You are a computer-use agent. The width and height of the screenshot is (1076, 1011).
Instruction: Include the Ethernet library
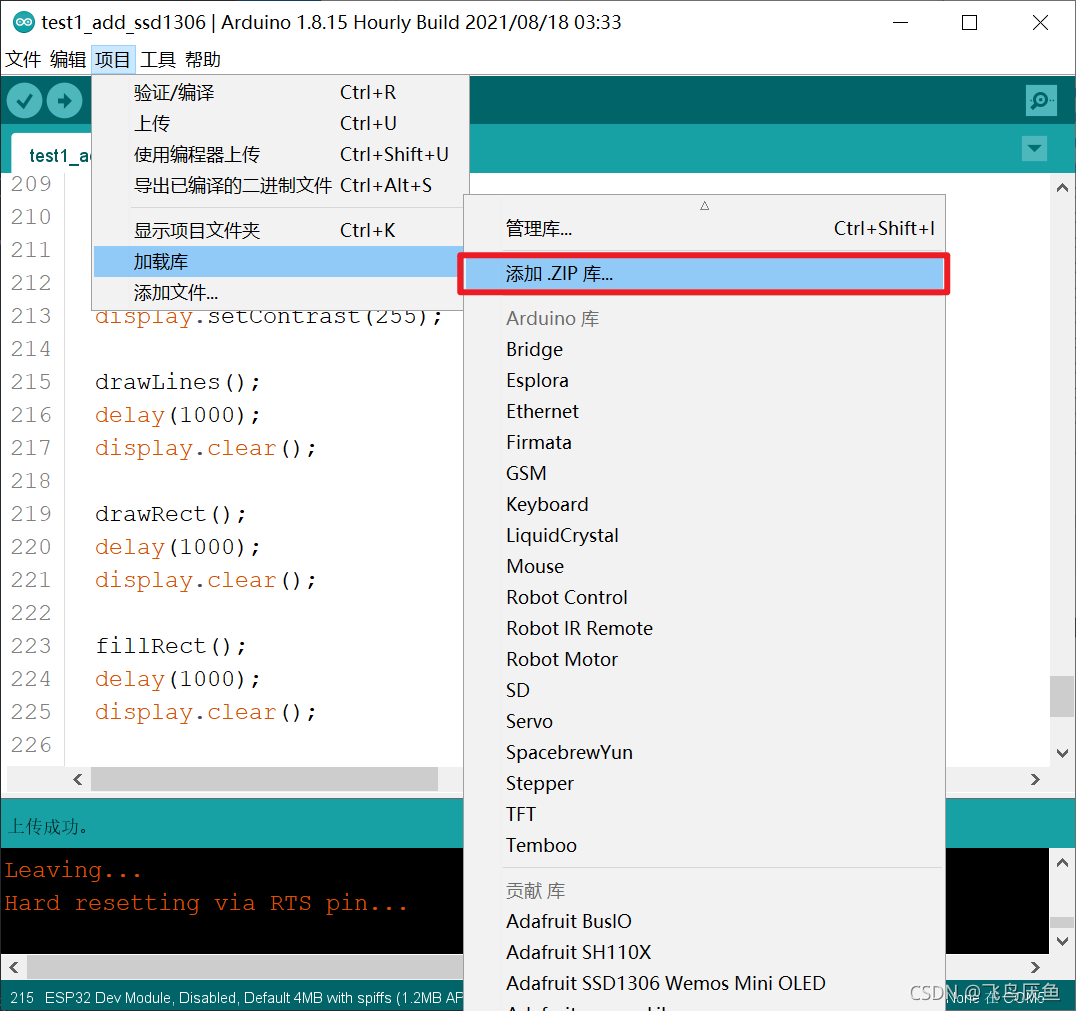pyautogui.click(x=704, y=411)
